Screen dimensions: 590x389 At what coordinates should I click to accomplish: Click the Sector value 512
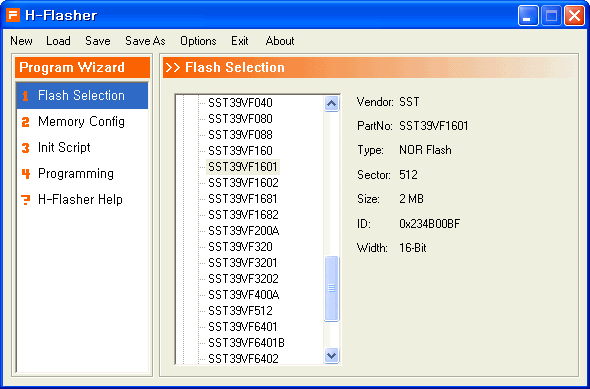click(408, 175)
